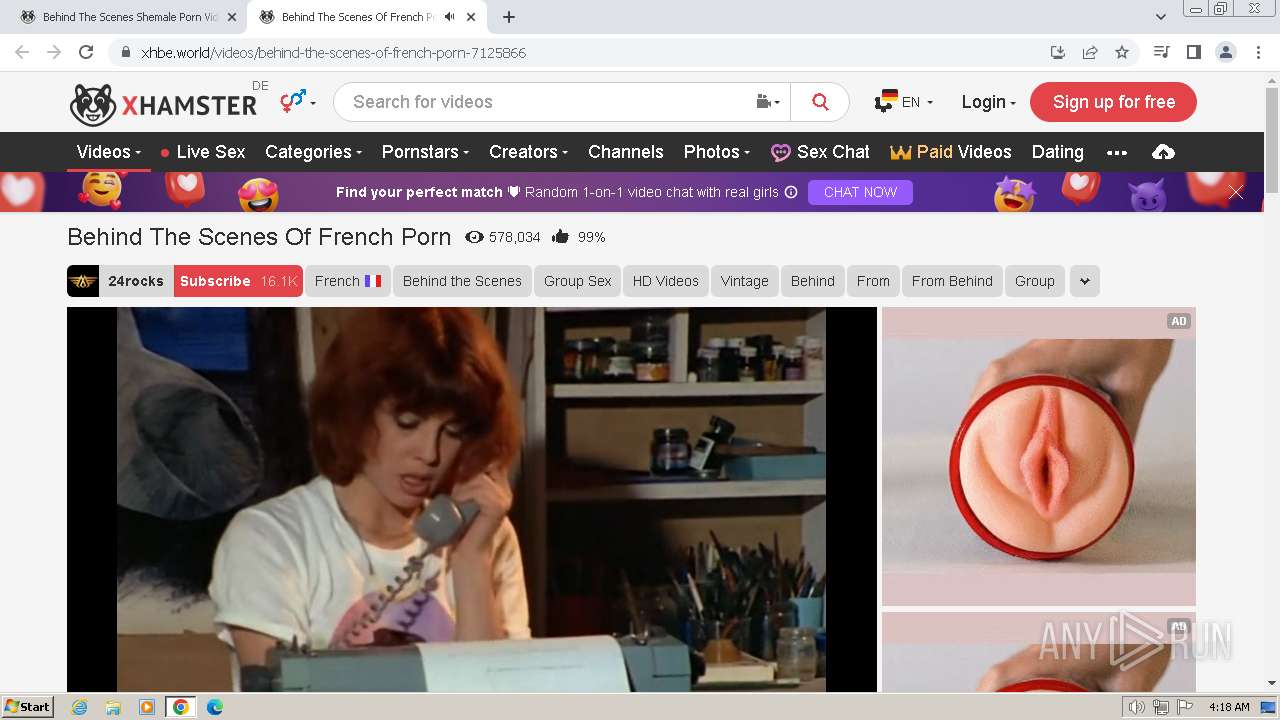Open Microsoft Edge from taskbar
1280x720 pixels.
click(x=214, y=707)
